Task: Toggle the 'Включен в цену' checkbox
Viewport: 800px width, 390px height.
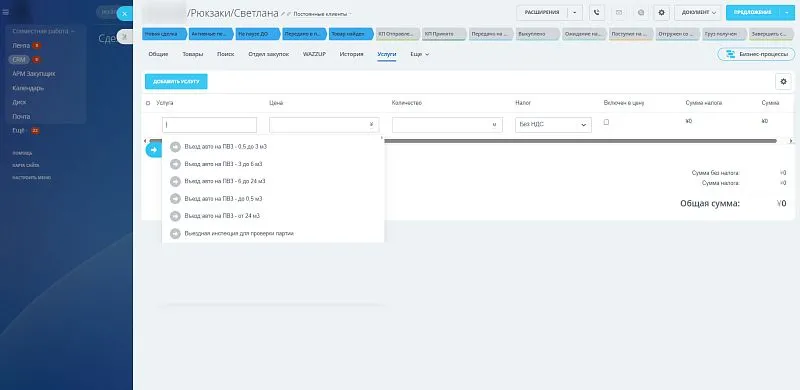Action: point(606,122)
